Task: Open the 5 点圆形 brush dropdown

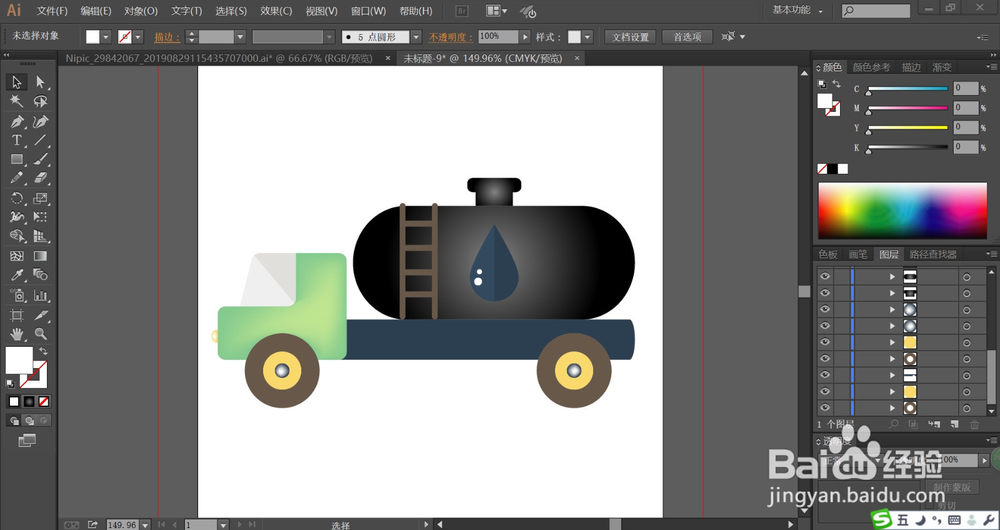Action: [x=416, y=37]
